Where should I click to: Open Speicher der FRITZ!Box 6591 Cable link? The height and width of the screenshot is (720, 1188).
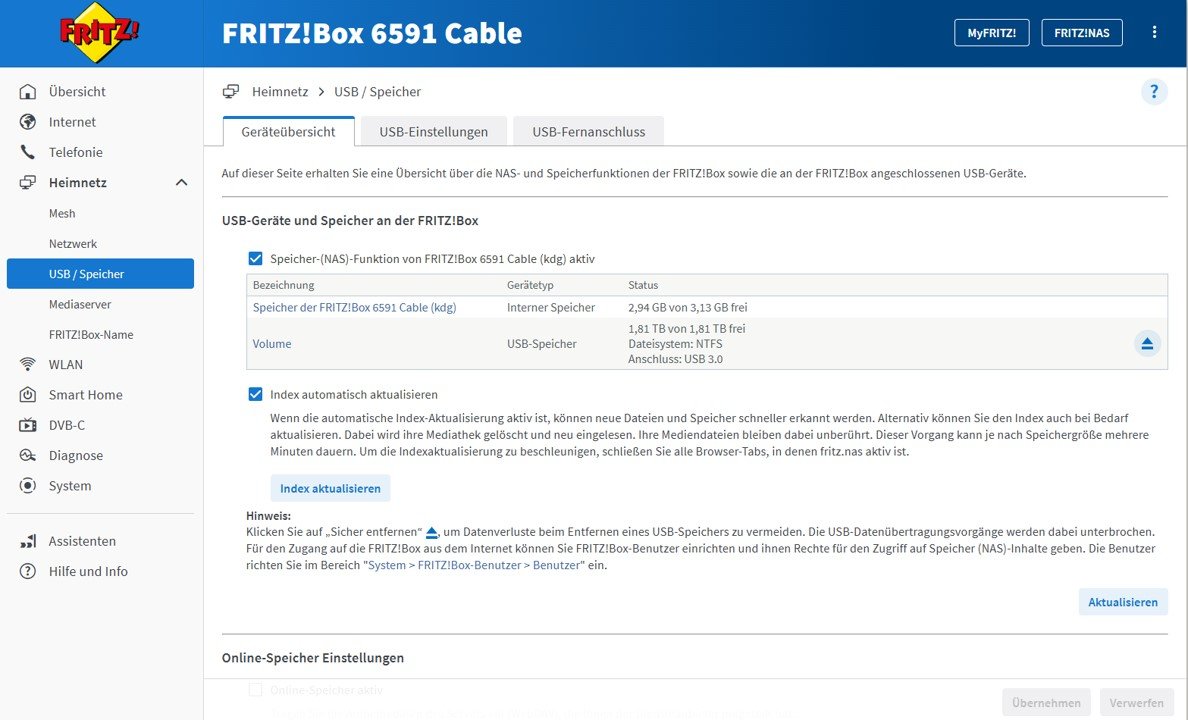[354, 307]
